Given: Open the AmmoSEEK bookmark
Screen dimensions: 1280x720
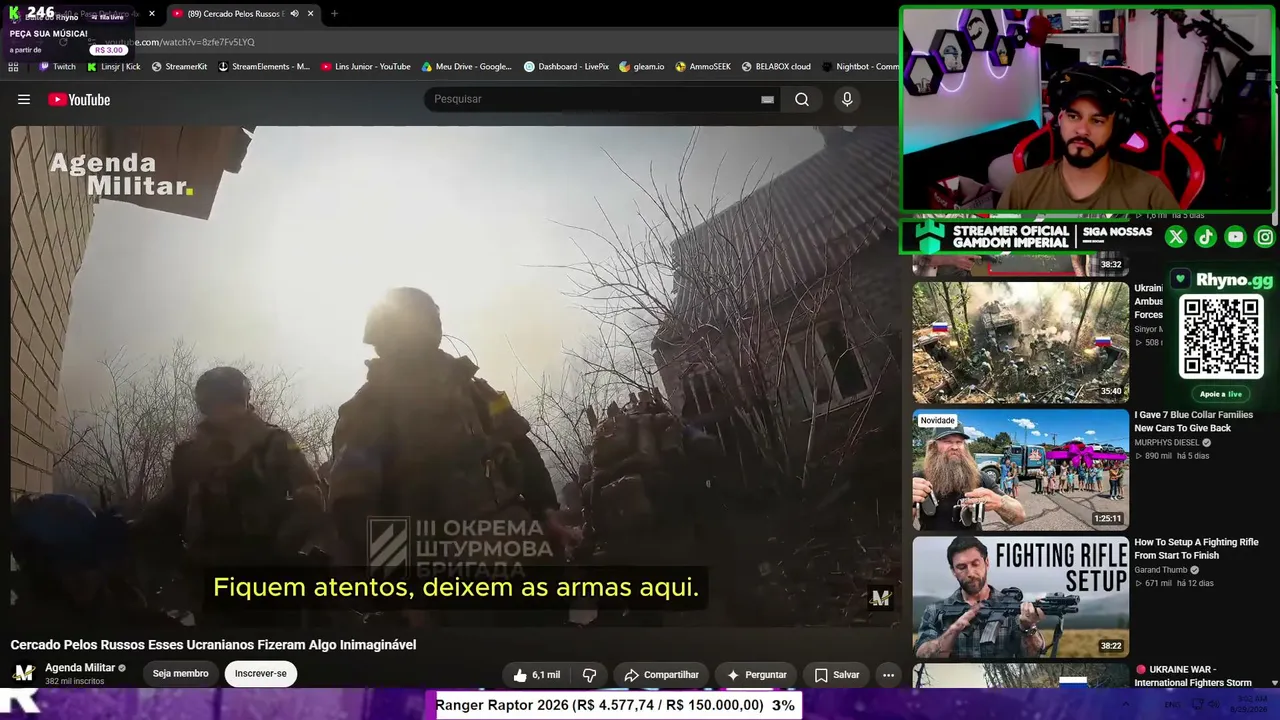Looking at the screenshot, I should coord(703,67).
